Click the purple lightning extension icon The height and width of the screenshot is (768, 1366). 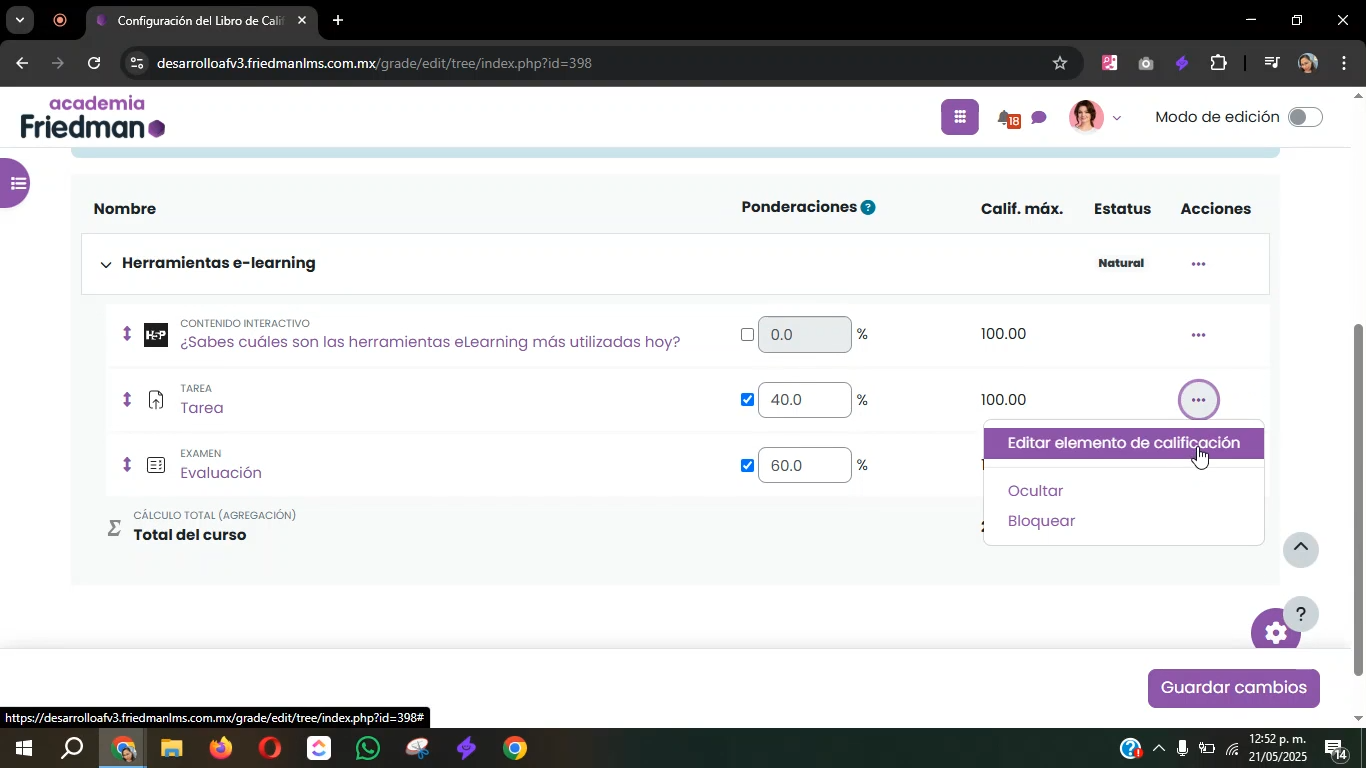1182,63
